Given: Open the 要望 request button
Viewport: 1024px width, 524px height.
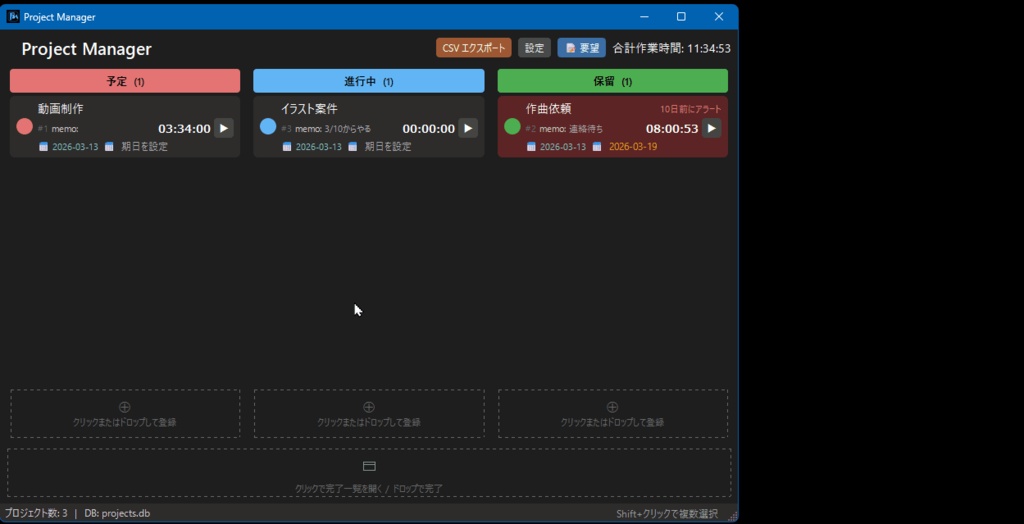Looking at the screenshot, I should pos(582,48).
